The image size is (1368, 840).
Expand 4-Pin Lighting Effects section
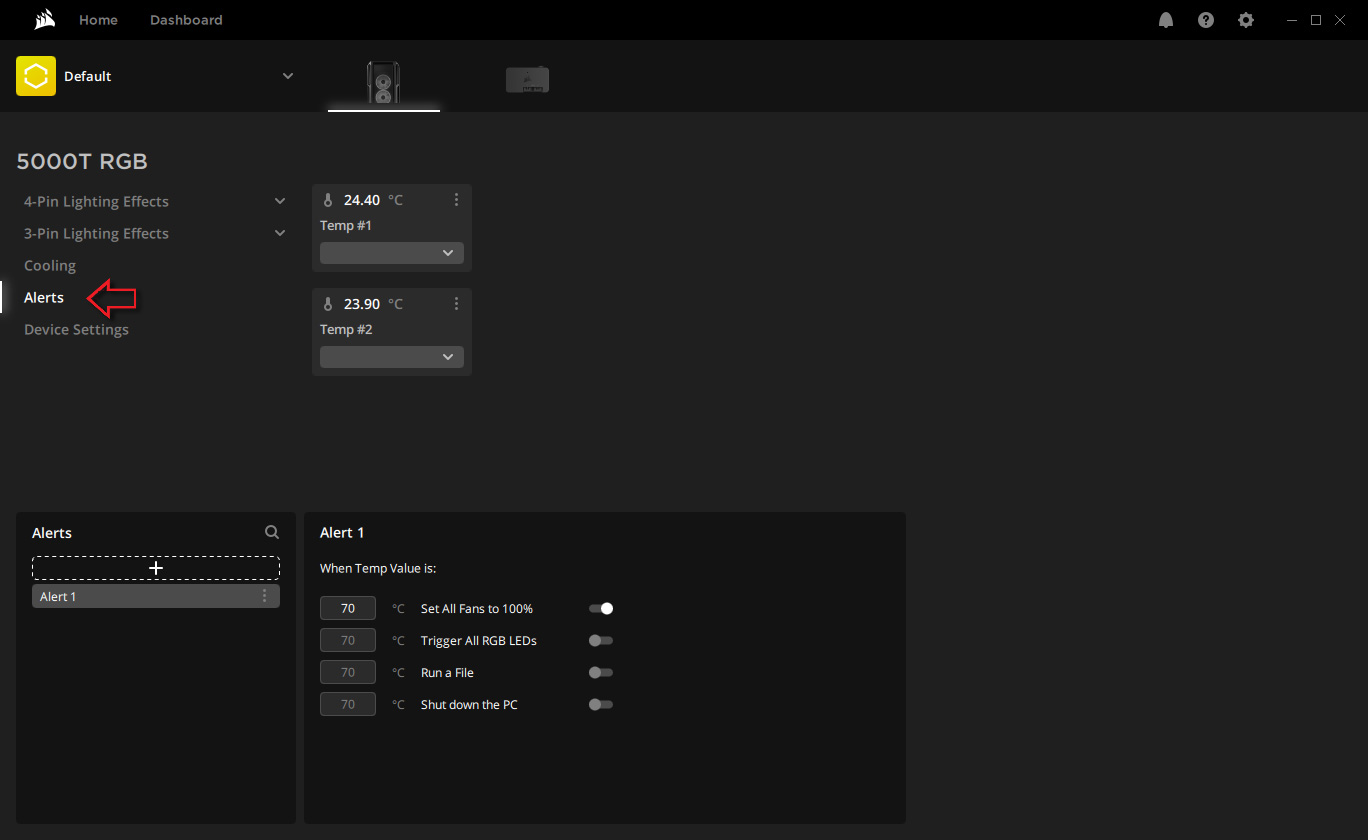(x=280, y=201)
